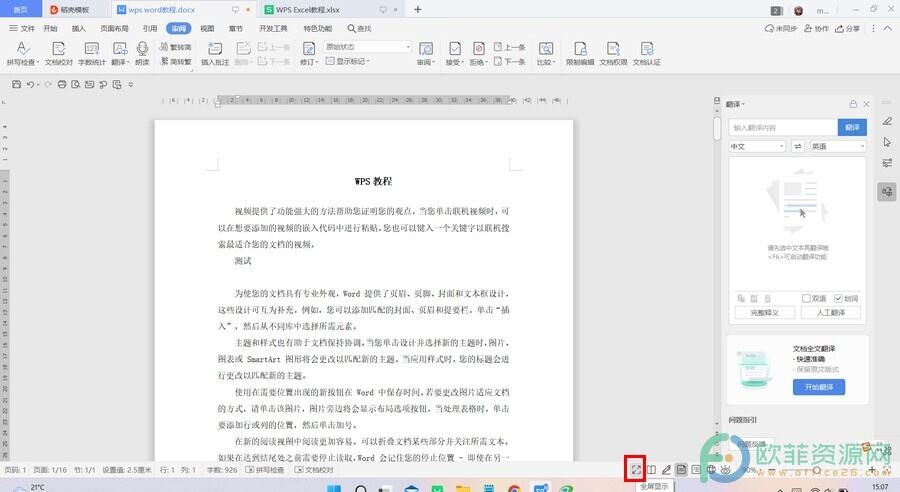Open the 英语 target language dropdown

[837, 146]
